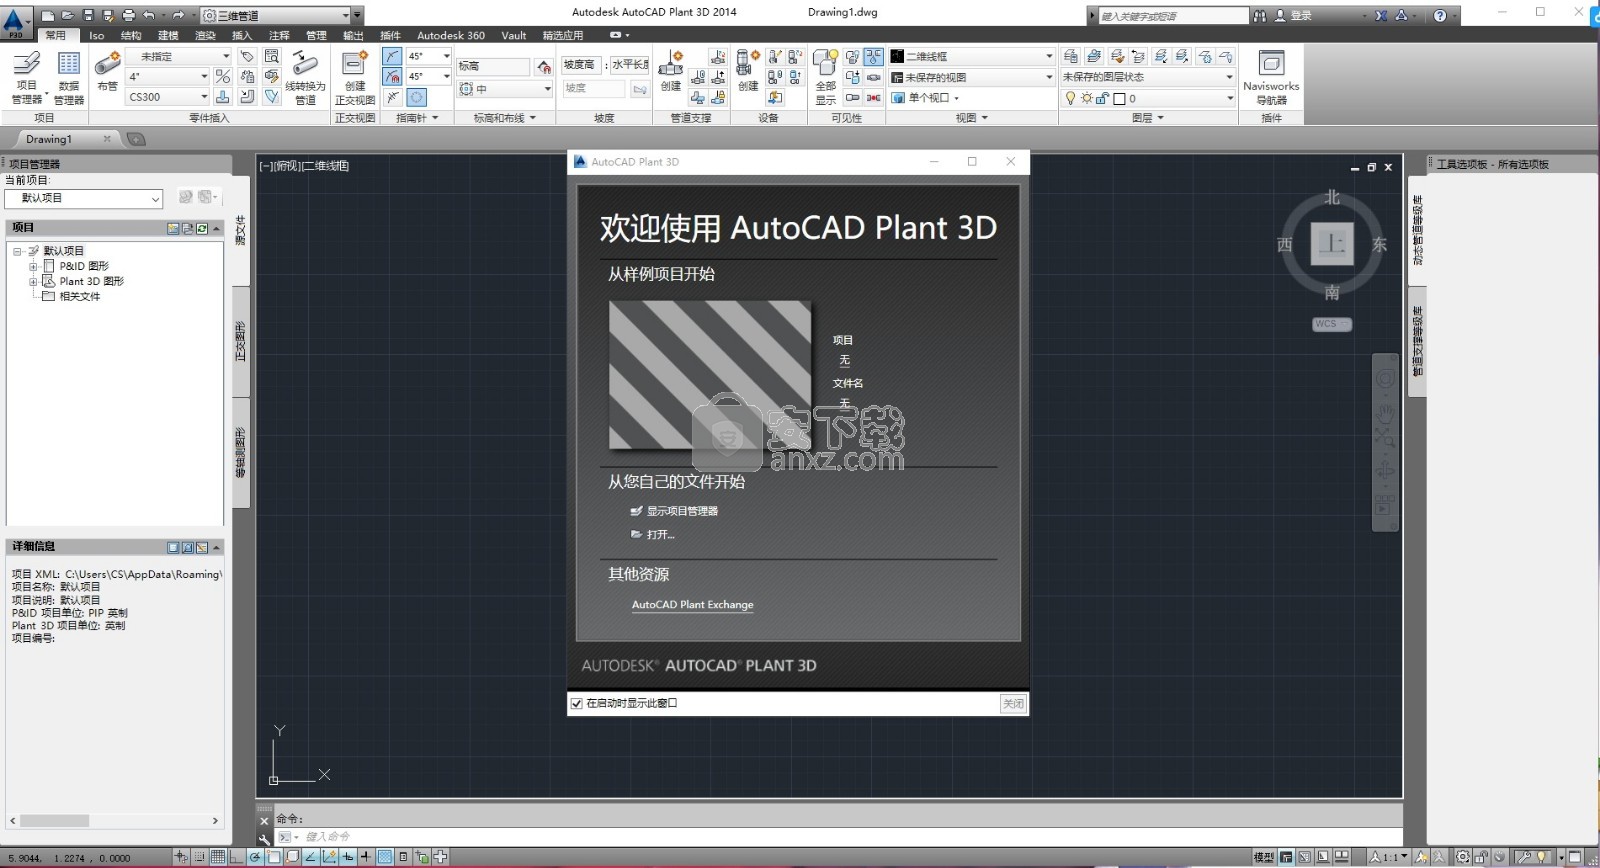Click the 创建 pipe support icon
1600x868 pixels.
pyautogui.click(x=671, y=68)
